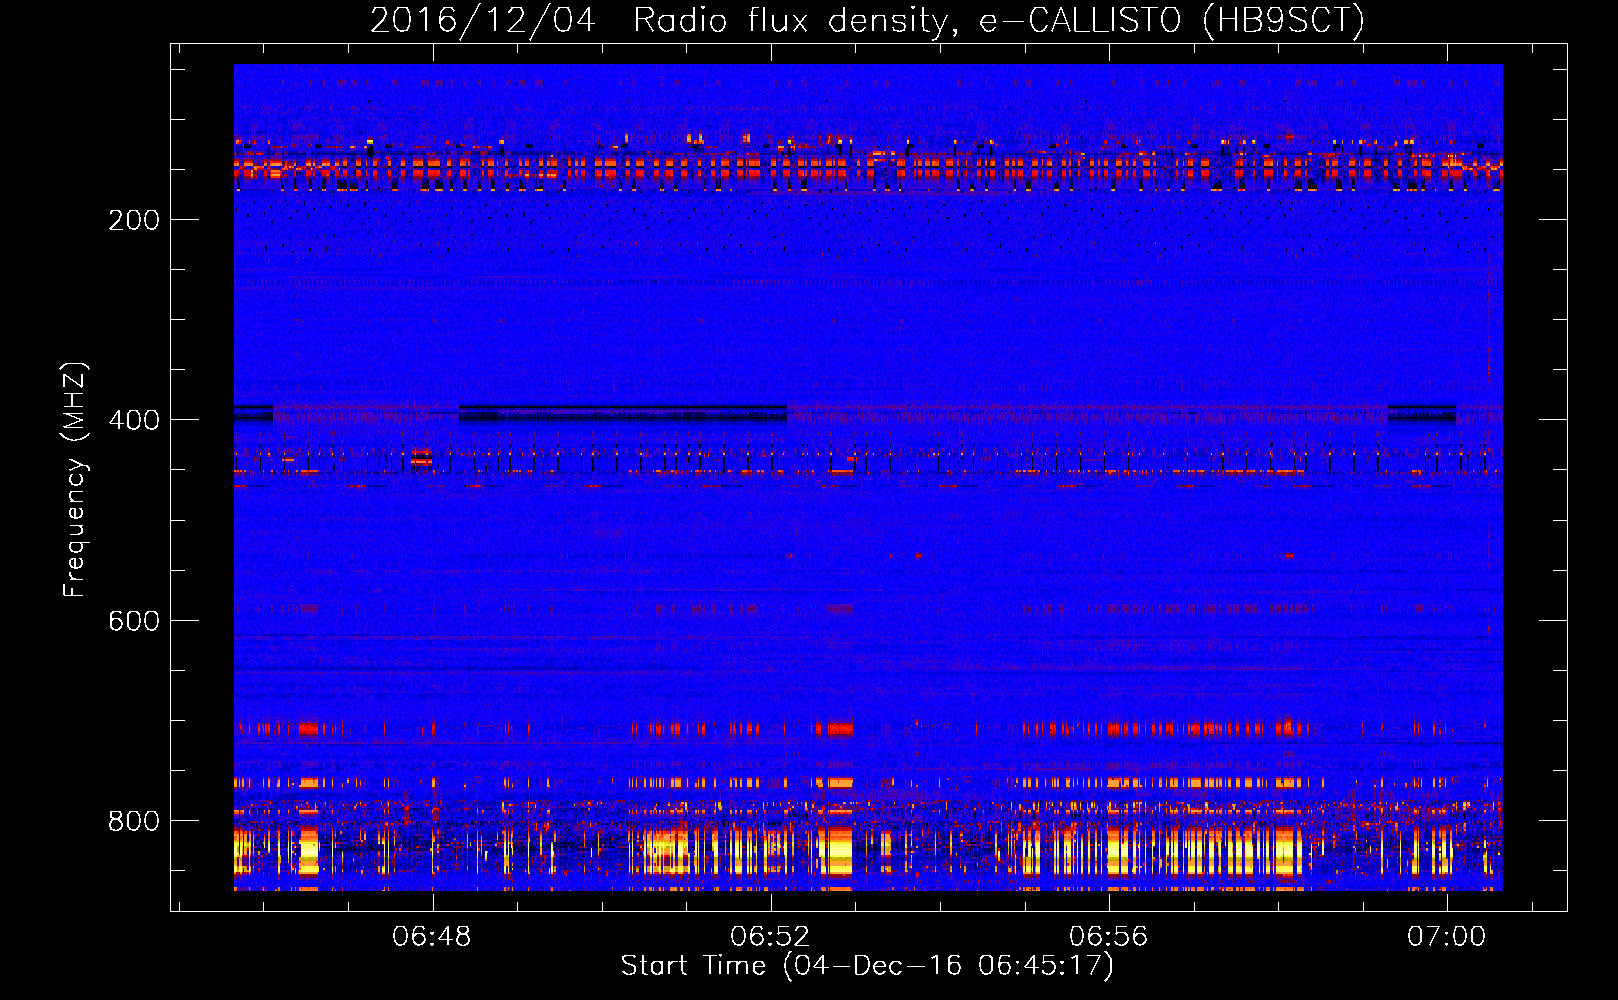Click the 07:00 time tick label
This screenshot has width=1618, height=1000.
(x=1446, y=937)
